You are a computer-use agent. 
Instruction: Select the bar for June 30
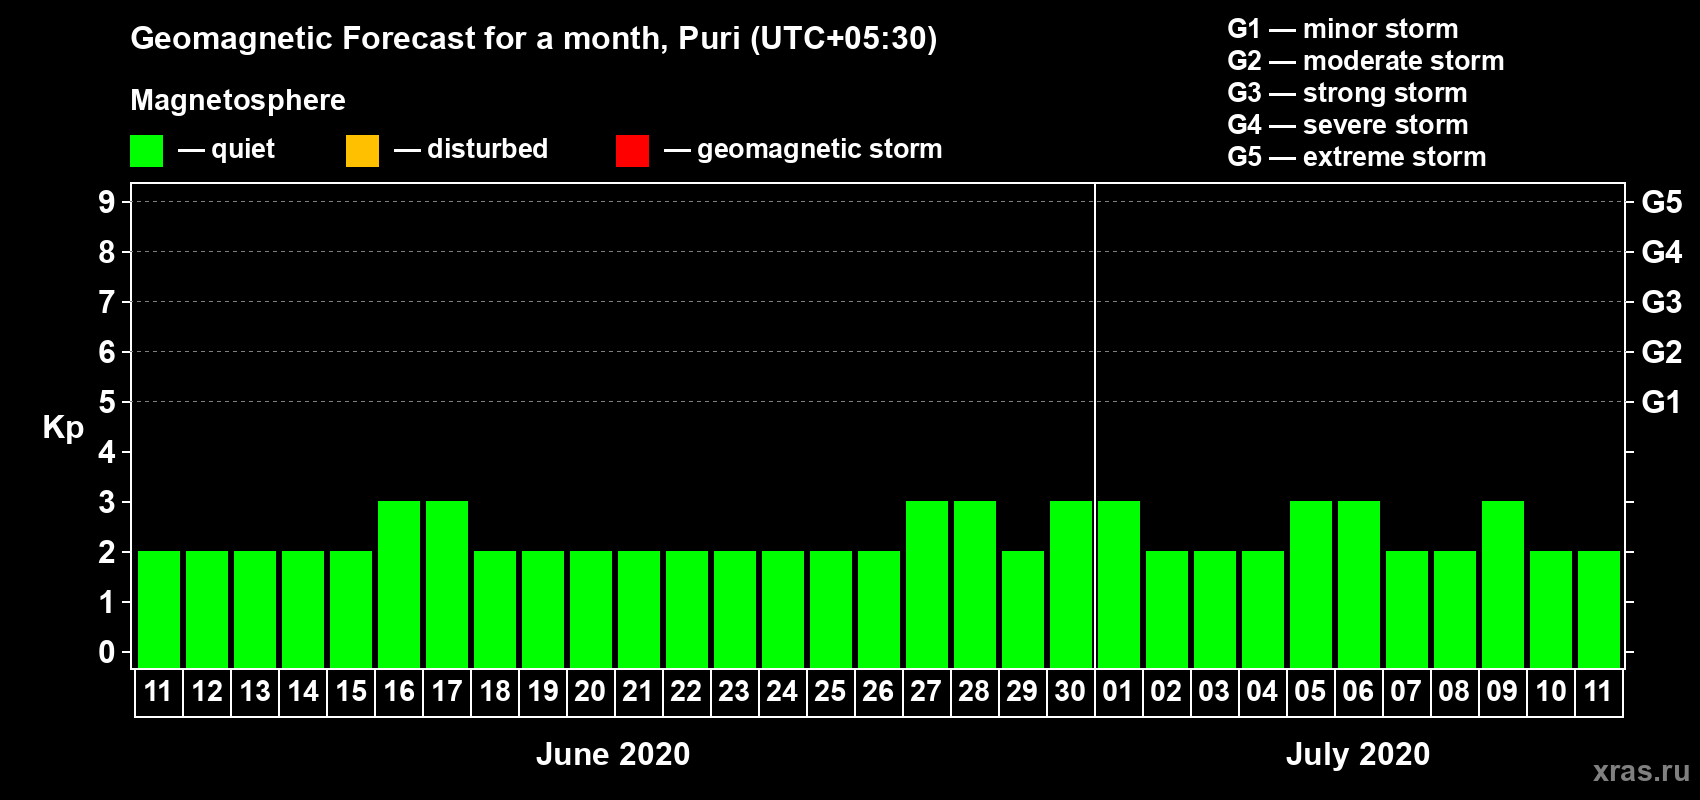1071,584
